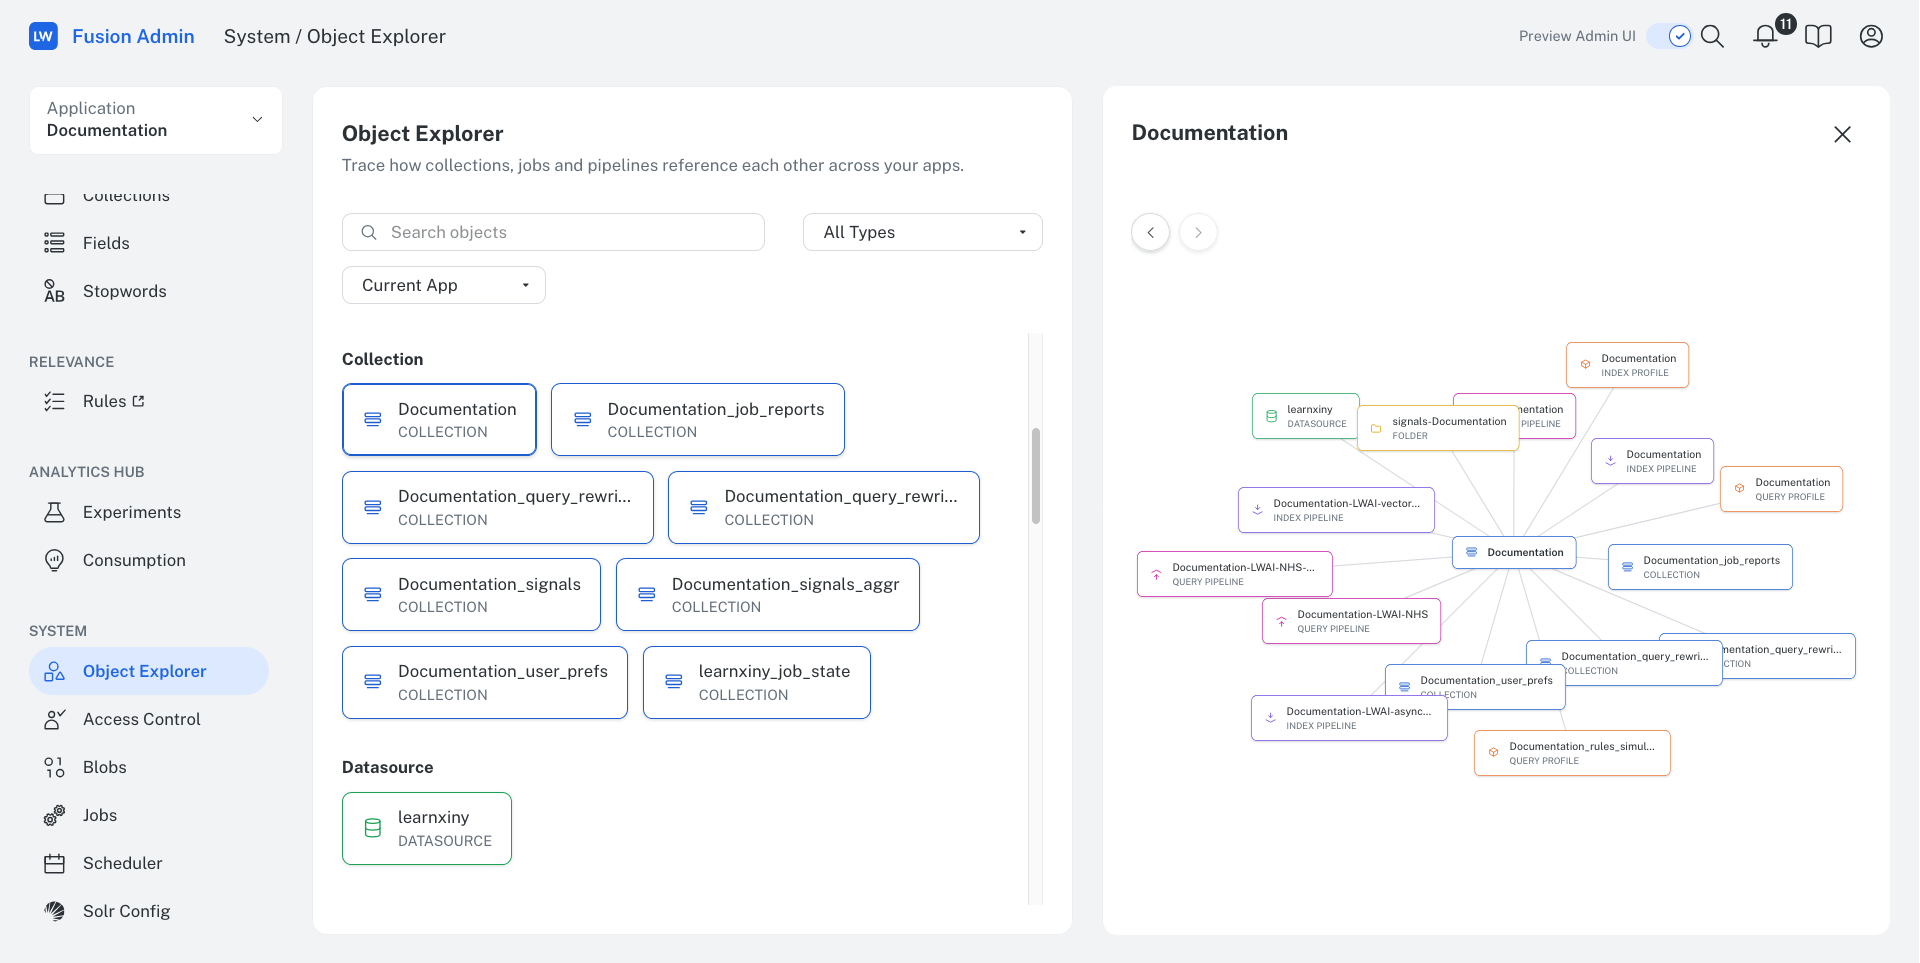Viewport: 1920px width, 963px height.
Task: Click the Documentation_rules_simul QUERY PROFILE node
Action: (x=1572, y=753)
